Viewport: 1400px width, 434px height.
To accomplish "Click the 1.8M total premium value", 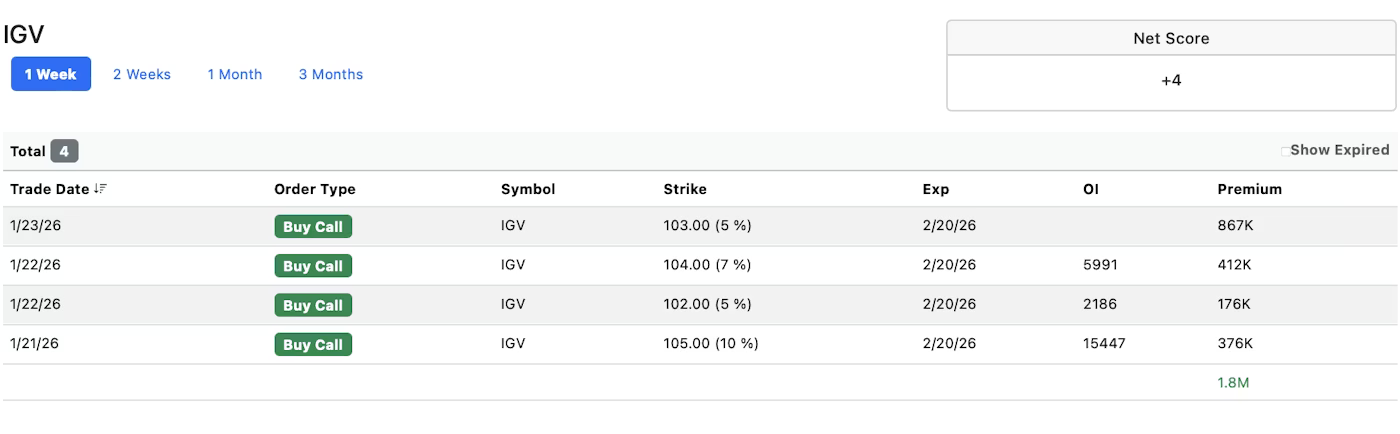I will click(x=1233, y=383).
